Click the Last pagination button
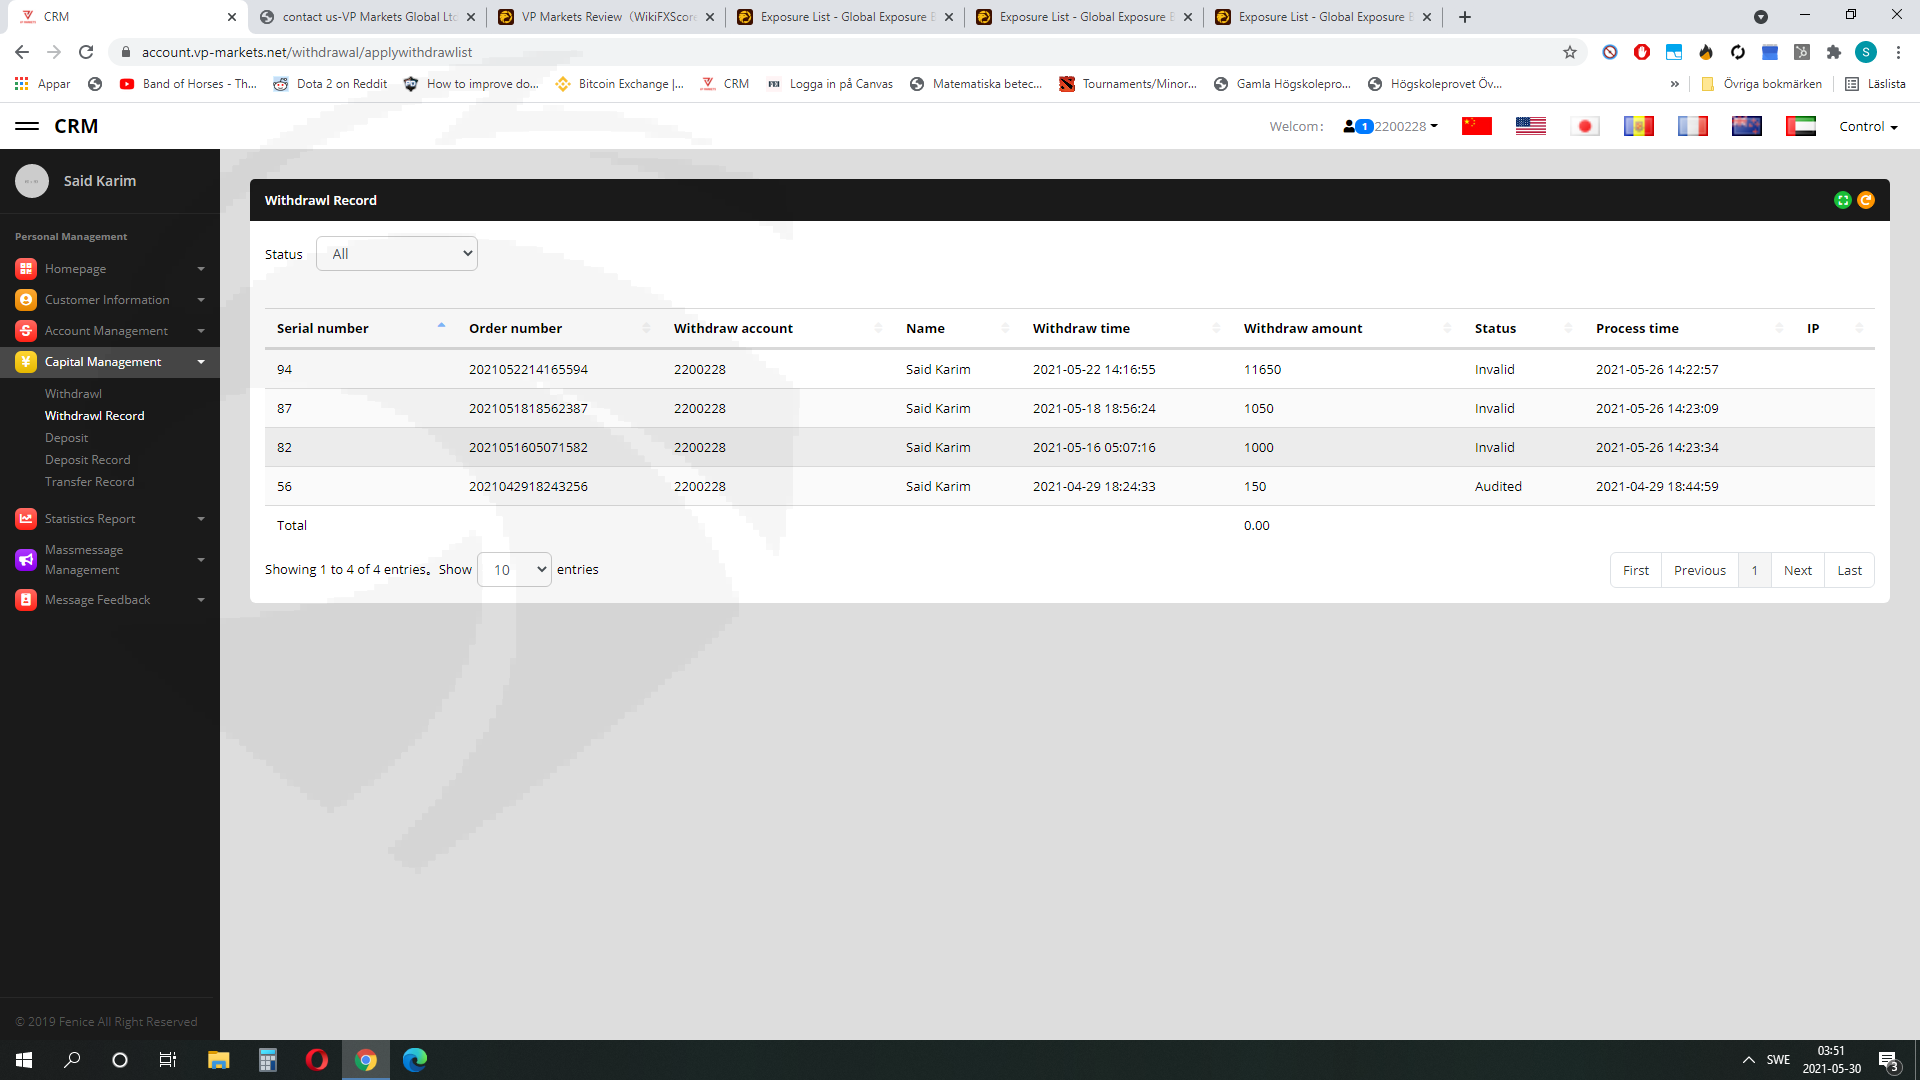Image resolution: width=1920 pixels, height=1080 pixels. click(1849, 570)
